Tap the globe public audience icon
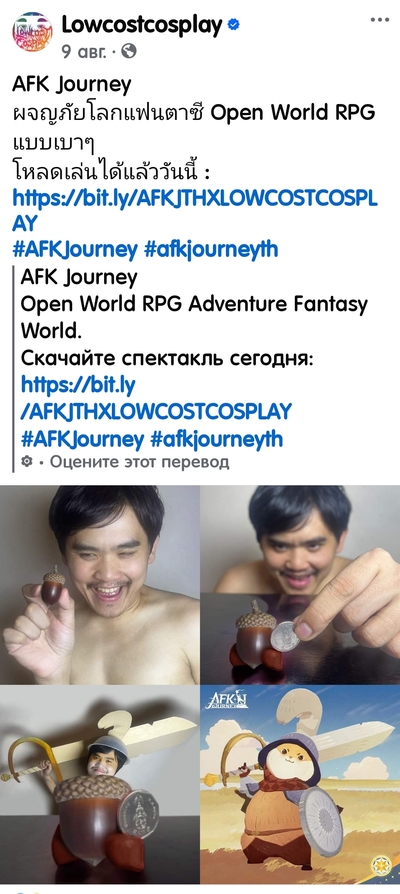 [129, 52]
